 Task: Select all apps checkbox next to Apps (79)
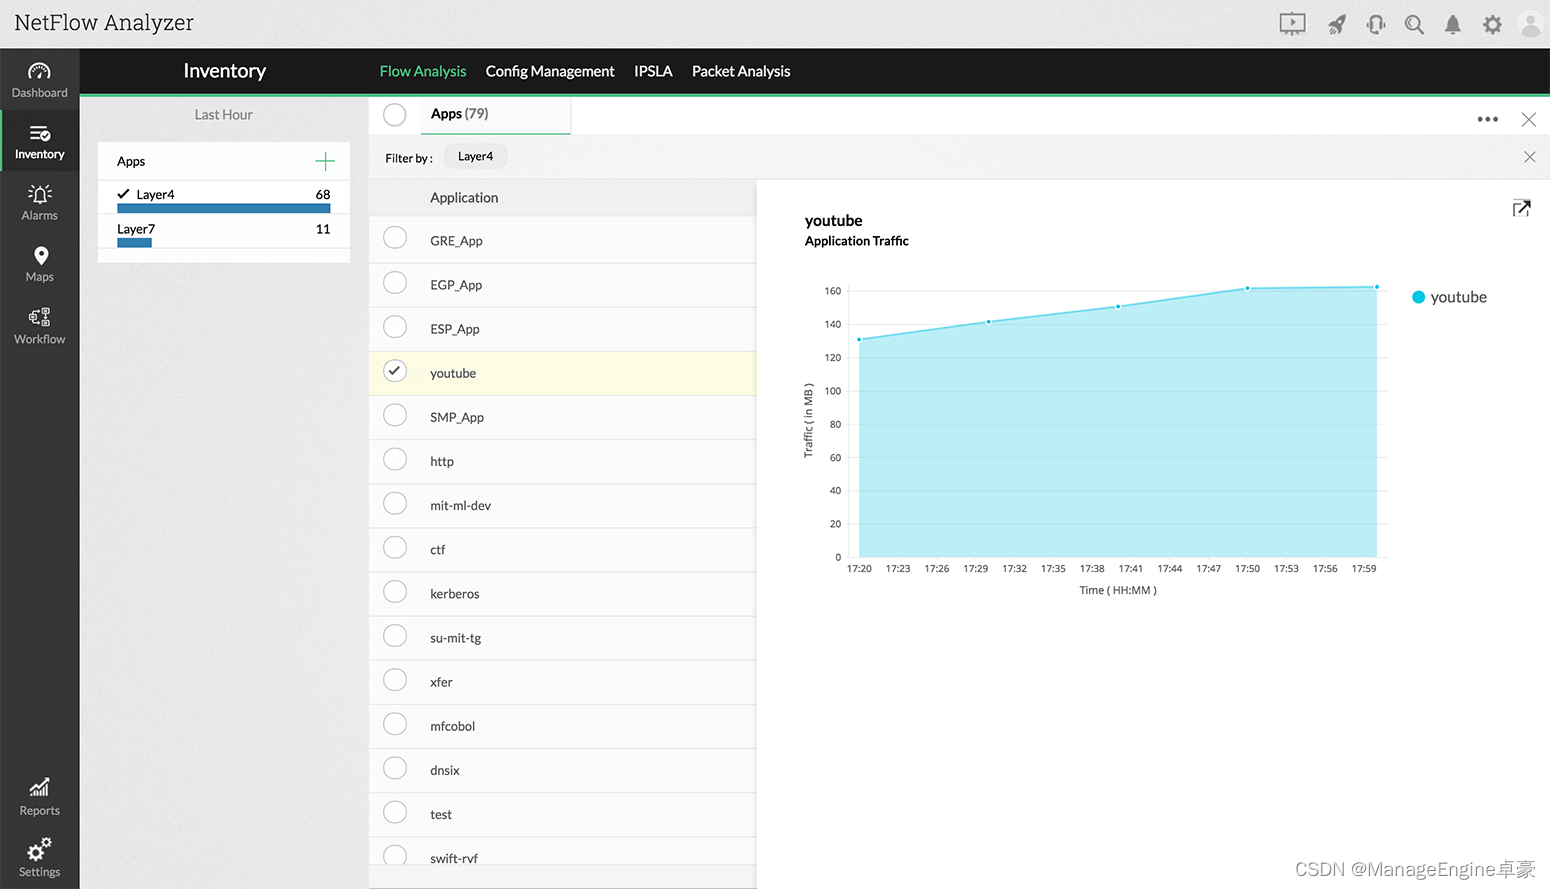coord(395,115)
